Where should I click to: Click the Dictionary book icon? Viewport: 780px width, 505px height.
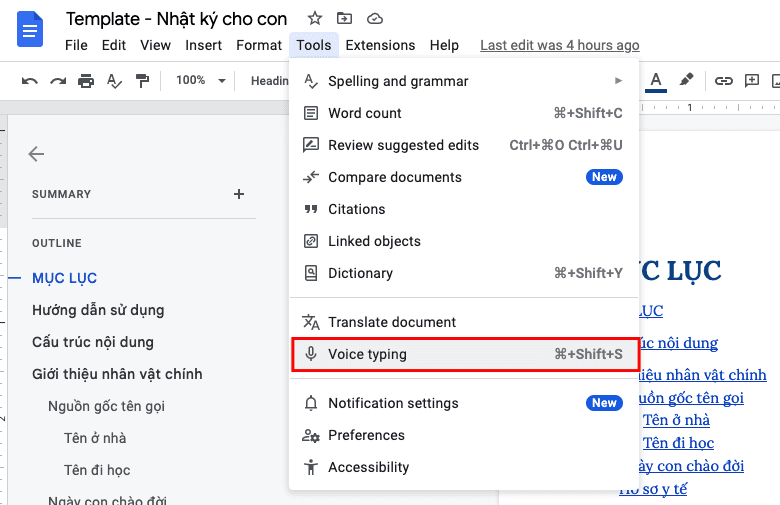click(x=311, y=273)
